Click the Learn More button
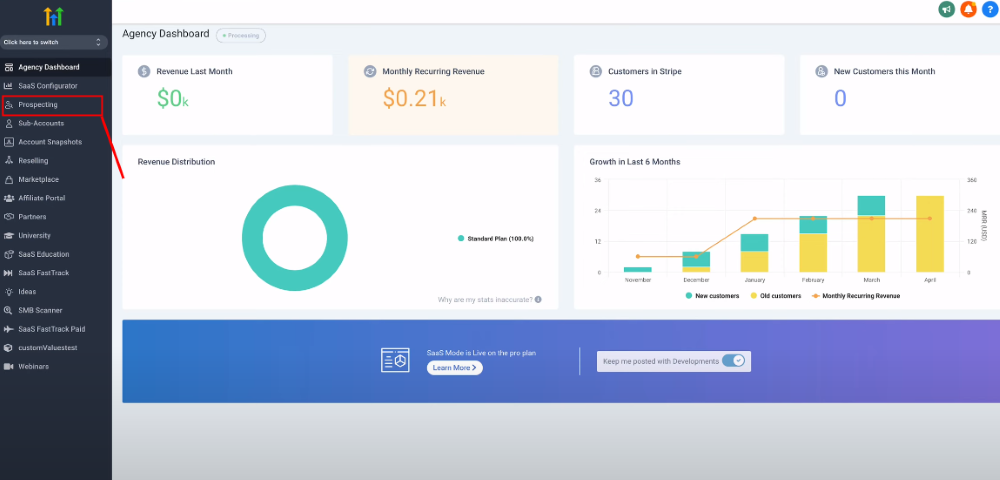This screenshot has width=1000, height=480. tap(455, 368)
